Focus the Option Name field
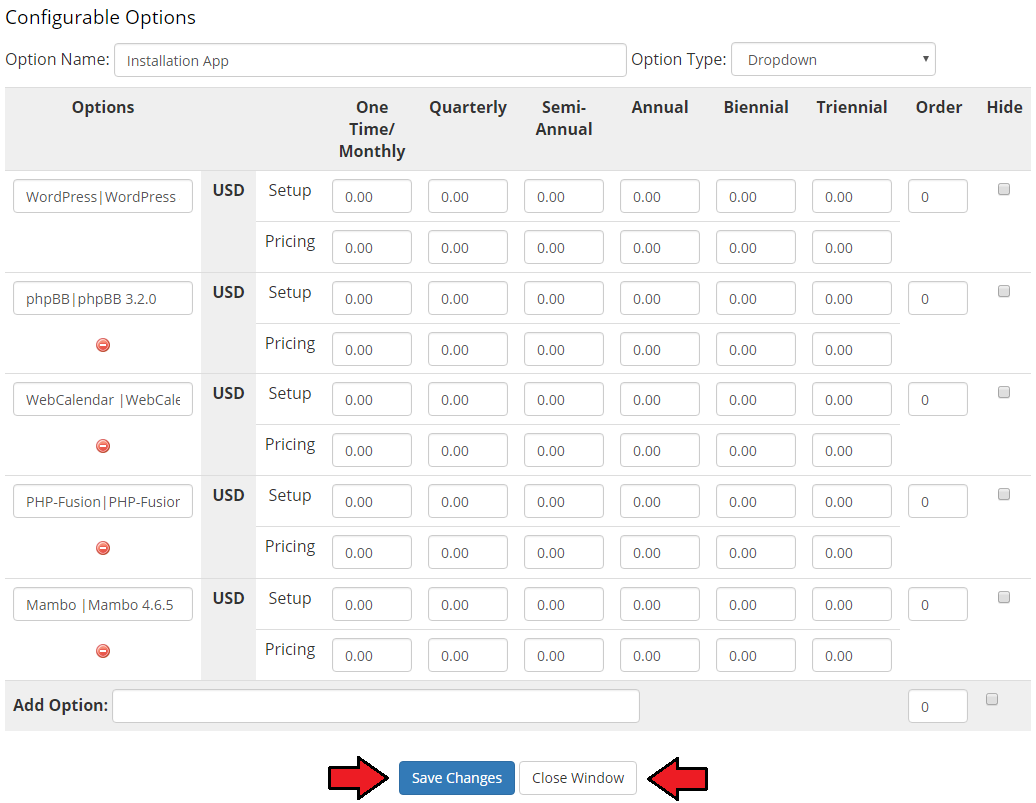The width and height of the screenshot is (1036, 803). [370, 60]
